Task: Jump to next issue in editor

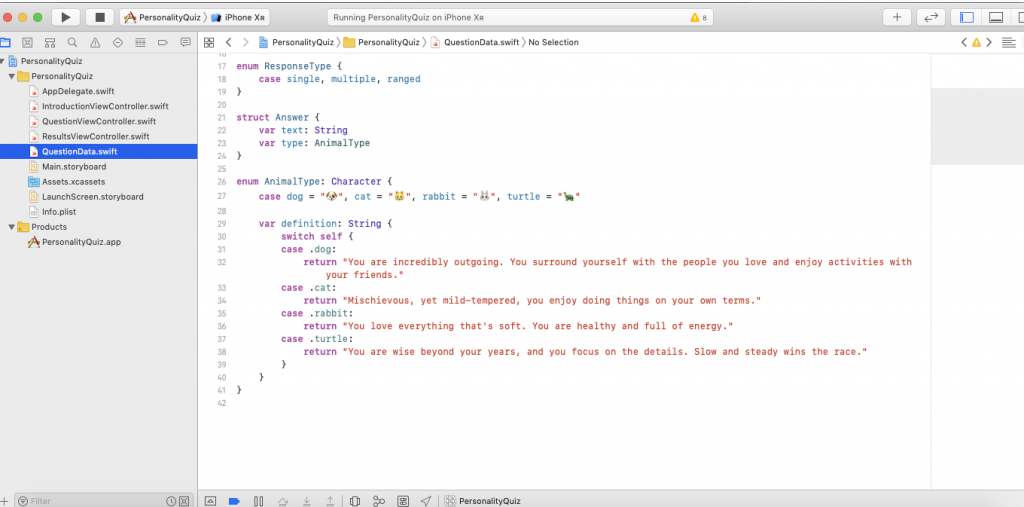Action: 989,42
